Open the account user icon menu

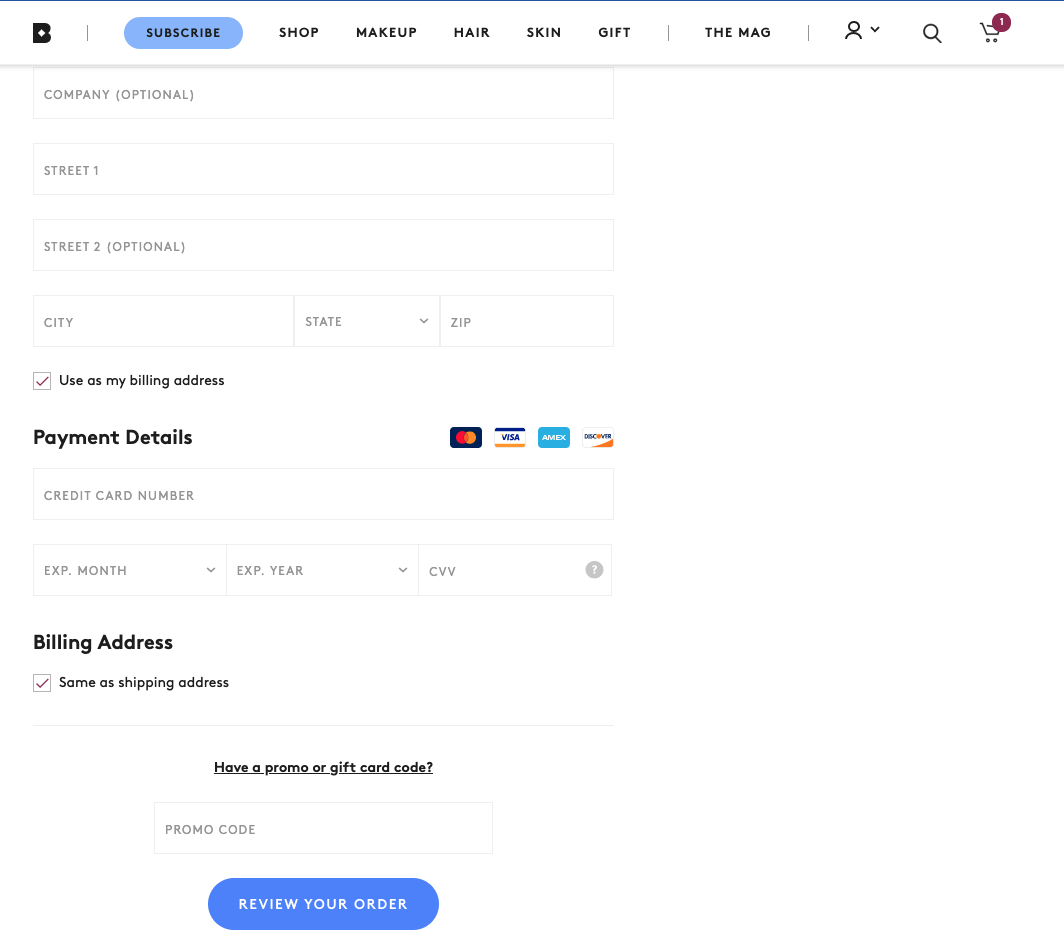(x=853, y=31)
